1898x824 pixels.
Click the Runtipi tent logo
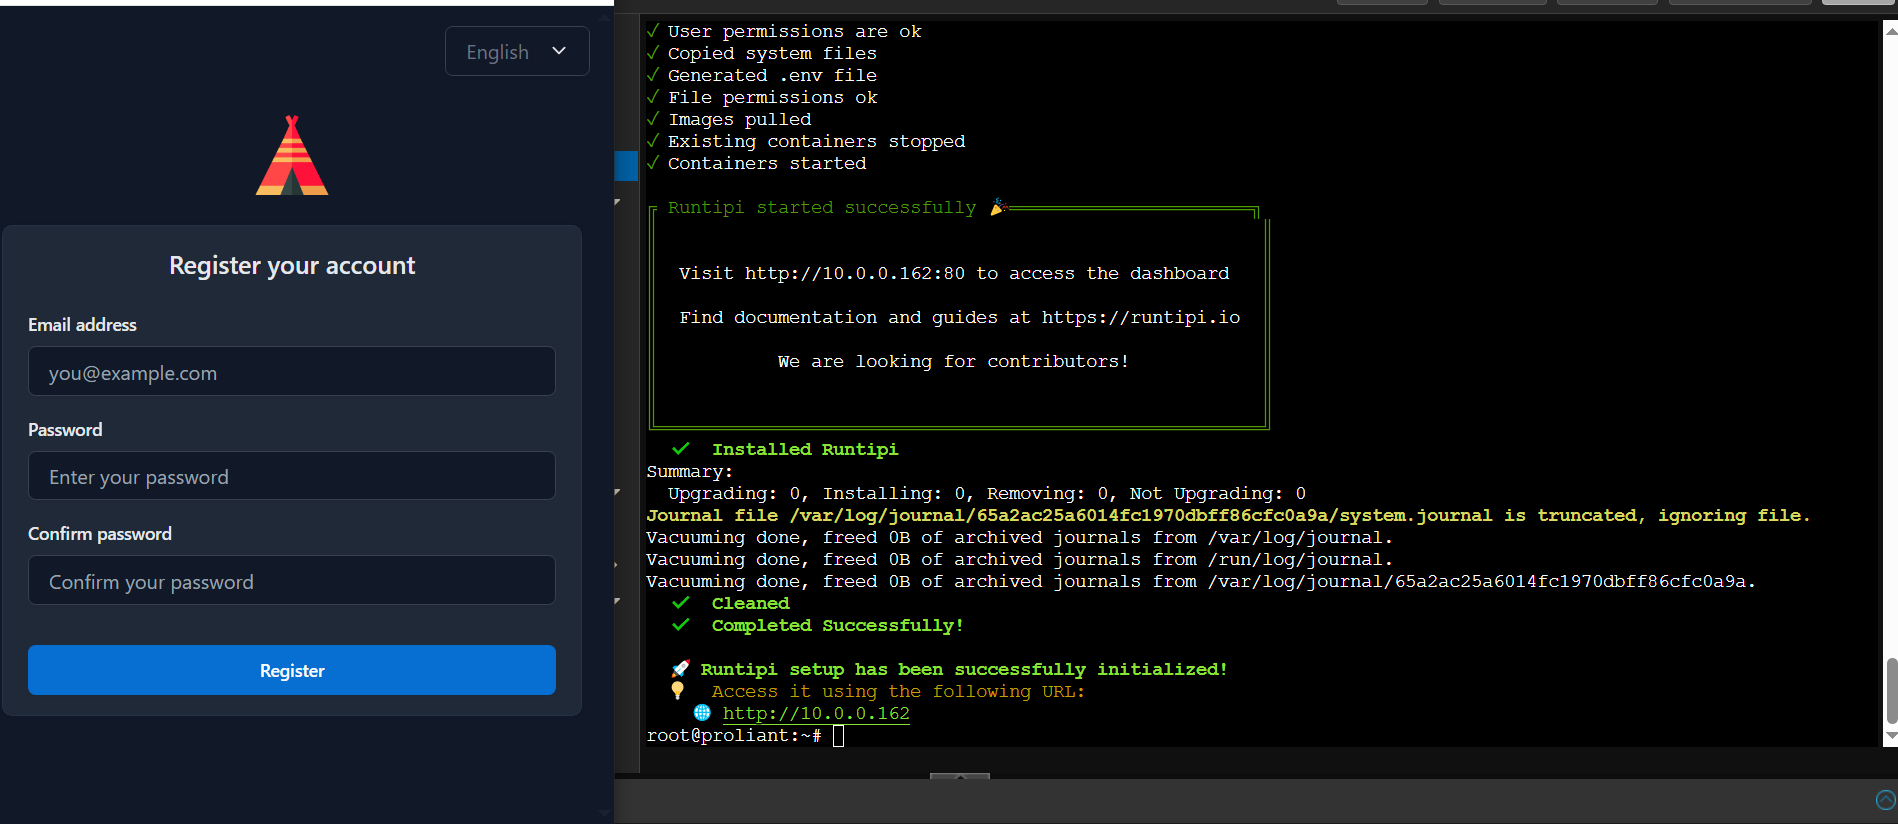click(x=292, y=156)
